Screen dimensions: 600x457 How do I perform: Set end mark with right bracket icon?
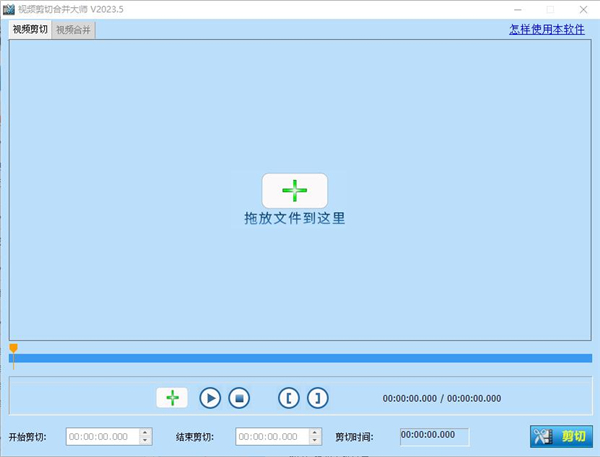point(317,397)
